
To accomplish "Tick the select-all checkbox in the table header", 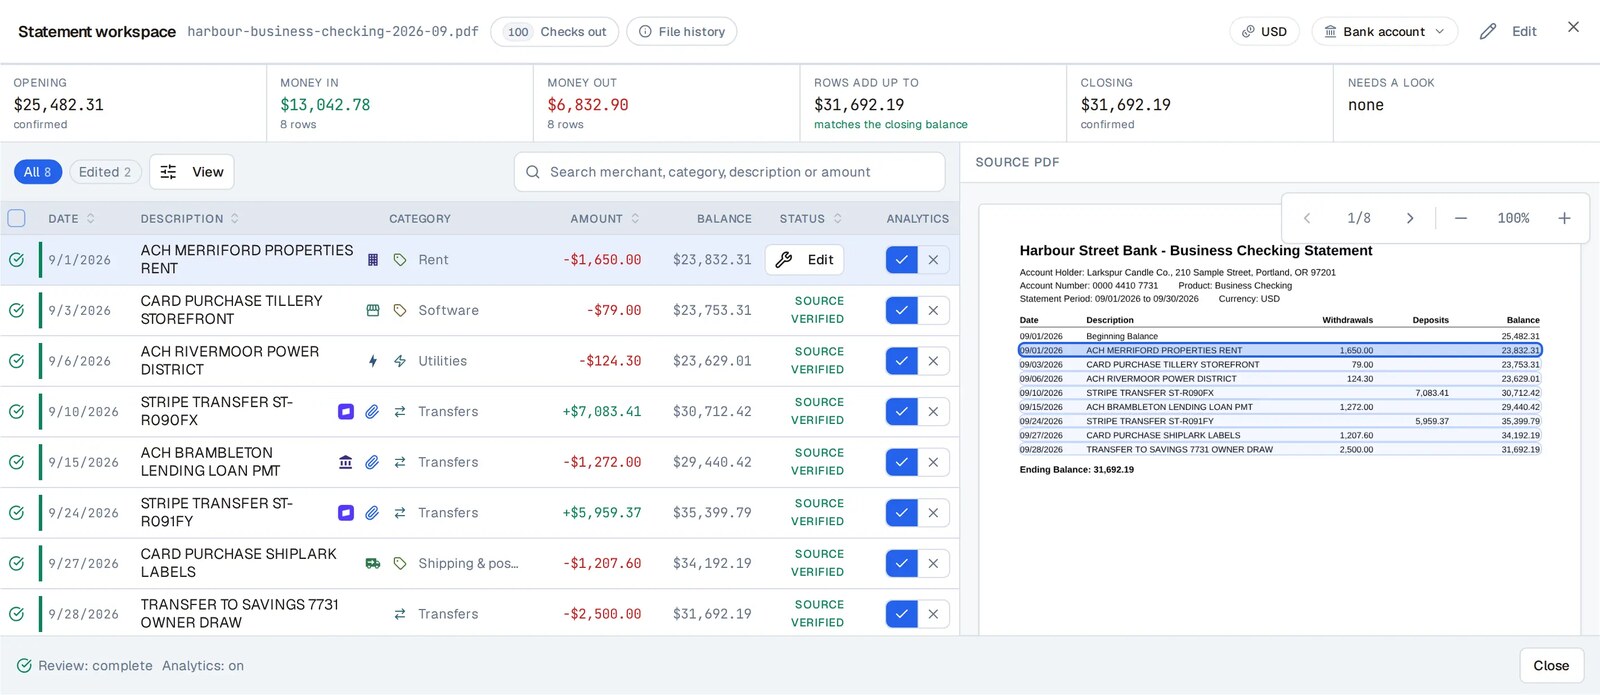I will pos(17,218).
